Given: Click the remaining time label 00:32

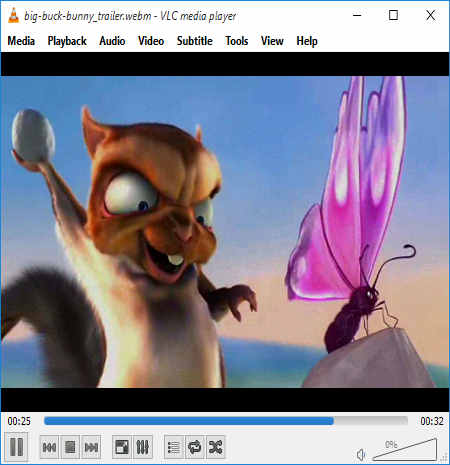Looking at the screenshot, I should coord(432,421).
